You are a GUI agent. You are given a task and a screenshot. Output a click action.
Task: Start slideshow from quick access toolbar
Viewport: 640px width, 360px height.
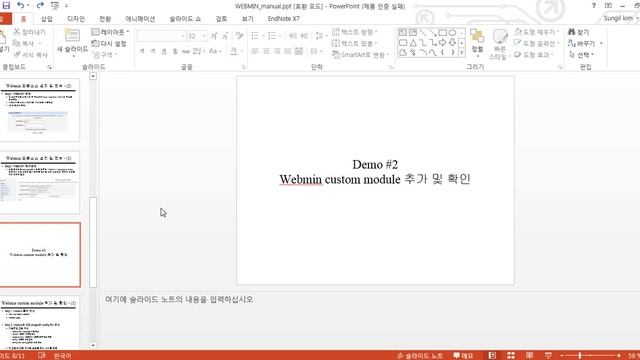[x=55, y=6]
